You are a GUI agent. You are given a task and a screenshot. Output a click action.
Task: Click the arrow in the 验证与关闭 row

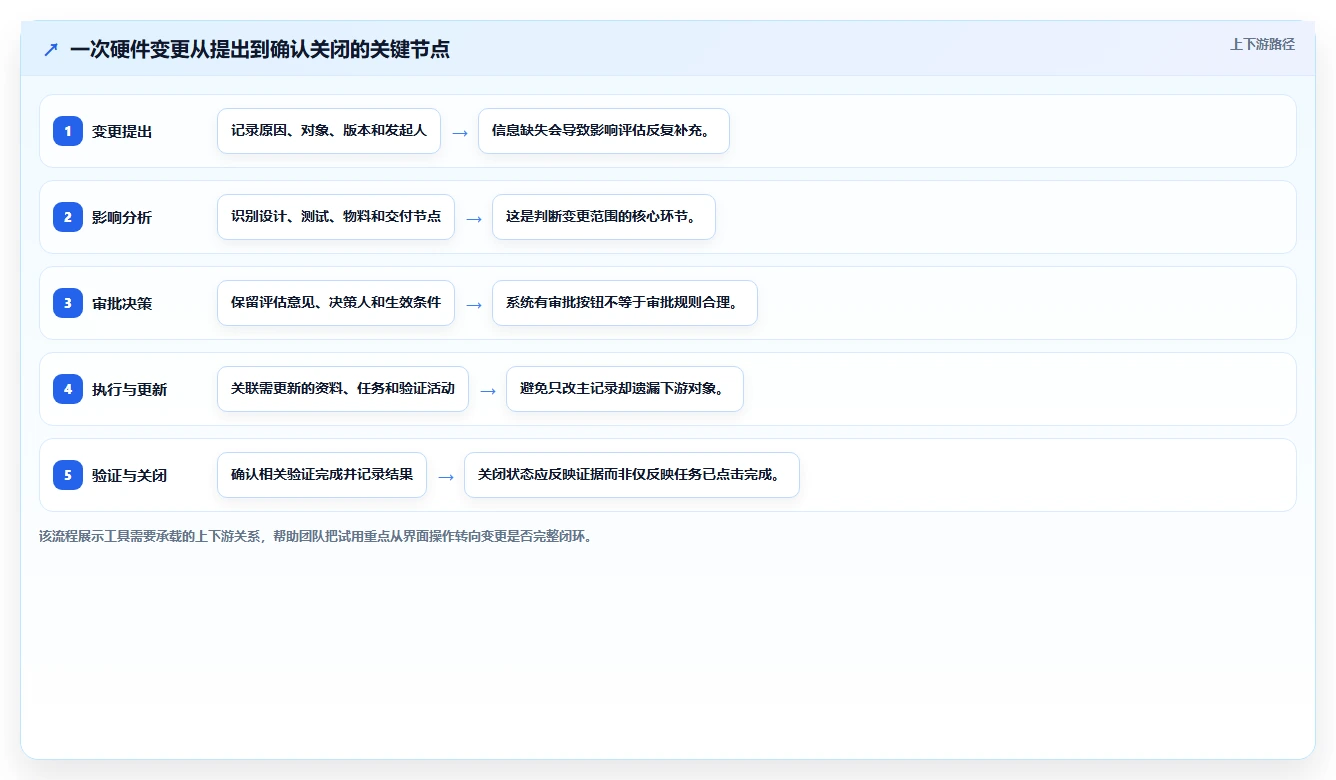pyautogui.click(x=446, y=476)
